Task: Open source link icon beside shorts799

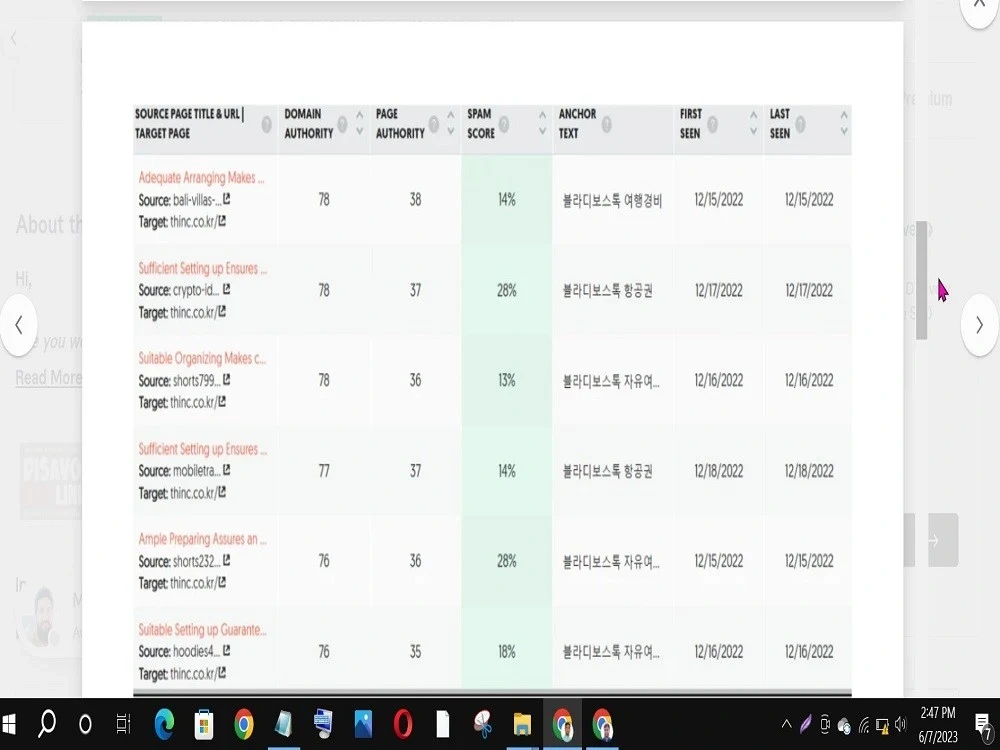Action: coord(226,380)
